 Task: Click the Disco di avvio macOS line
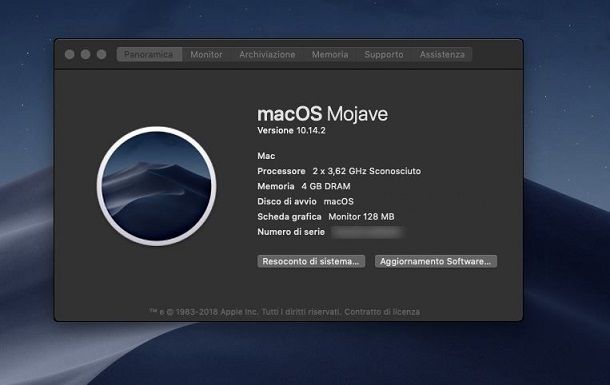305,201
